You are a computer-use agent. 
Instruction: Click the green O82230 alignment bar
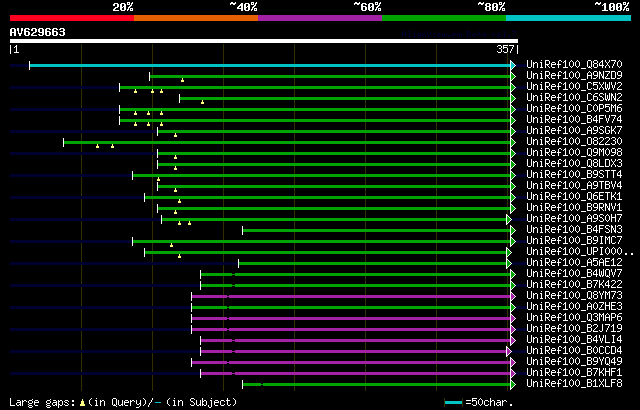click(x=287, y=142)
